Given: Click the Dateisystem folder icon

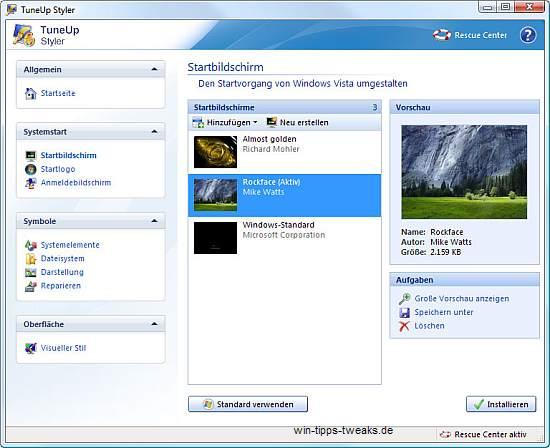Looking at the screenshot, I should tap(31, 259).
